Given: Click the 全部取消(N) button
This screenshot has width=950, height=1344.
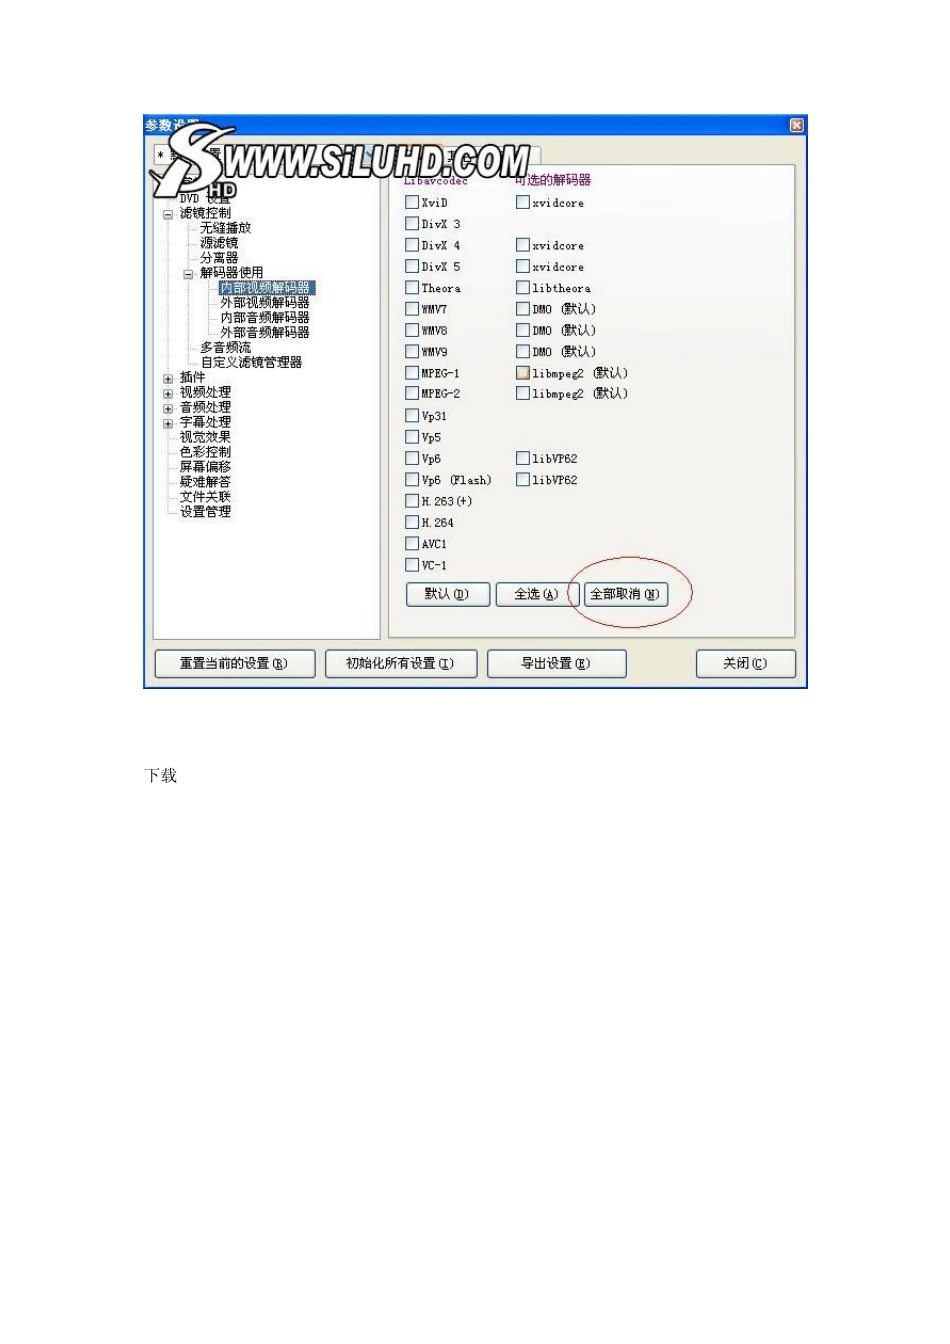Looking at the screenshot, I should 625,594.
